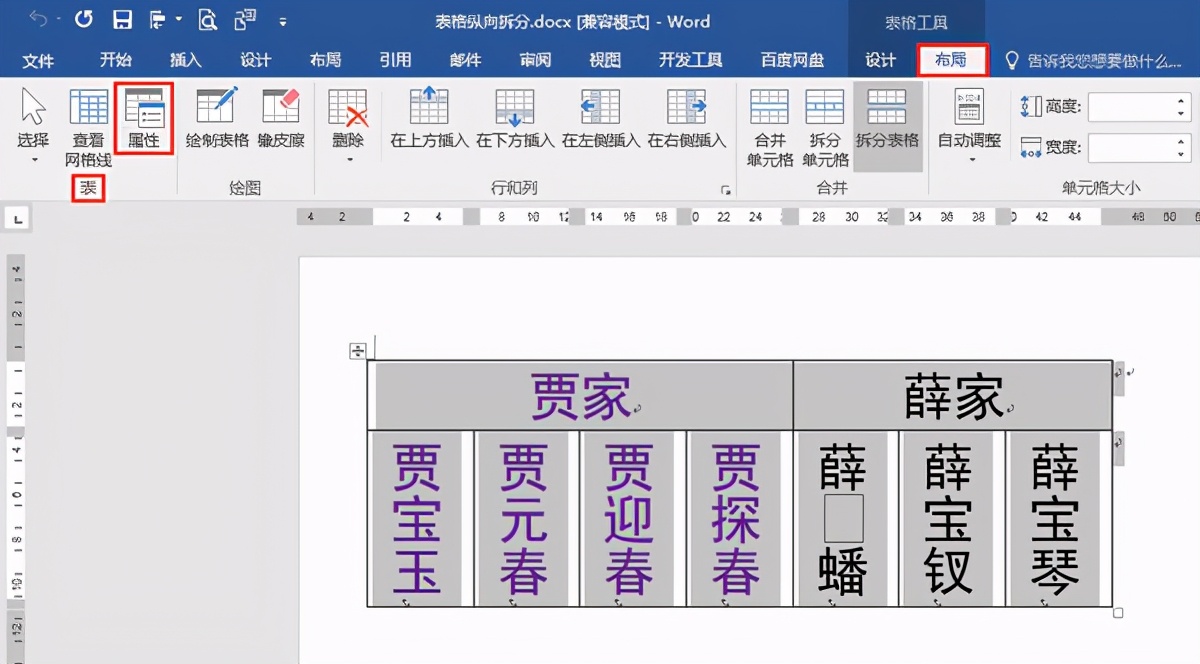Screen dimensions: 1200x664
Task: Open table Properties (属性) dialog
Action: tap(144, 118)
